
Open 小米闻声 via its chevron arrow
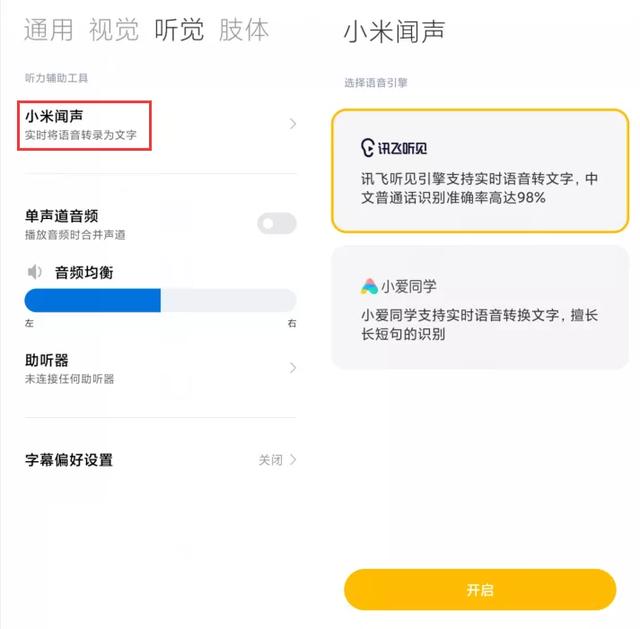[292, 124]
